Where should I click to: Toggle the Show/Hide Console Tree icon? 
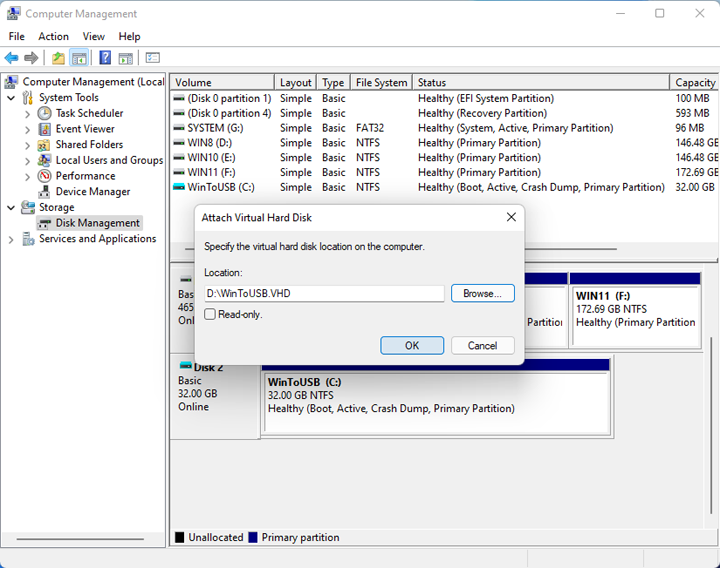(79, 58)
